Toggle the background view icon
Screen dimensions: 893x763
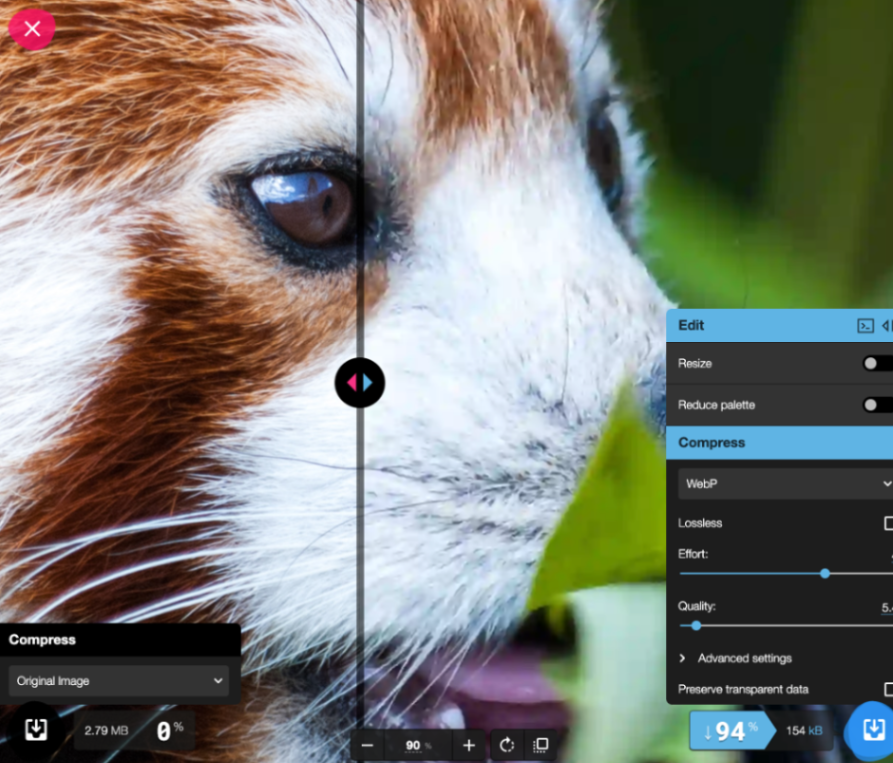(x=540, y=745)
